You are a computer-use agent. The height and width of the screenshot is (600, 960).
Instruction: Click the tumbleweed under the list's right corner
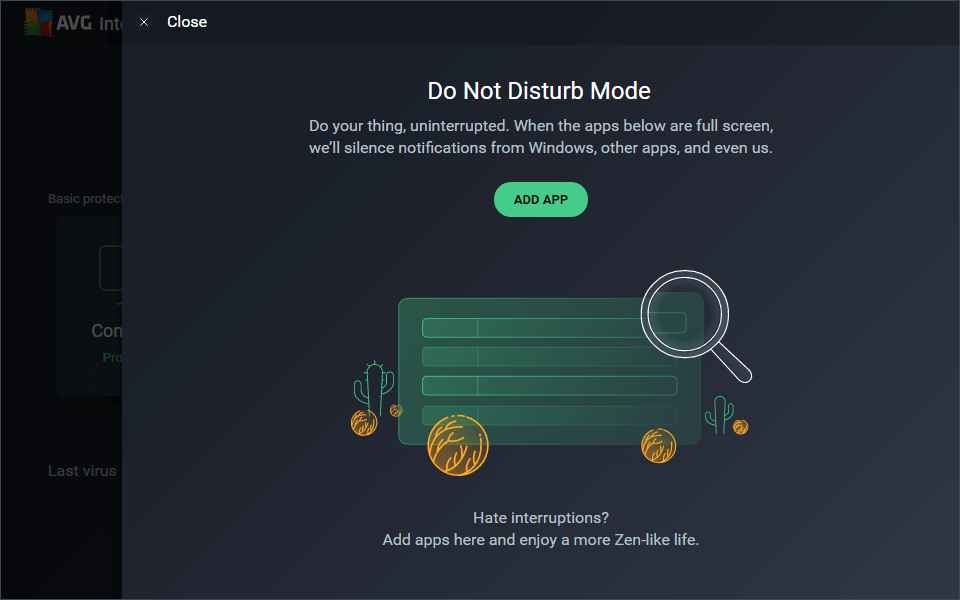pyautogui.click(x=658, y=445)
